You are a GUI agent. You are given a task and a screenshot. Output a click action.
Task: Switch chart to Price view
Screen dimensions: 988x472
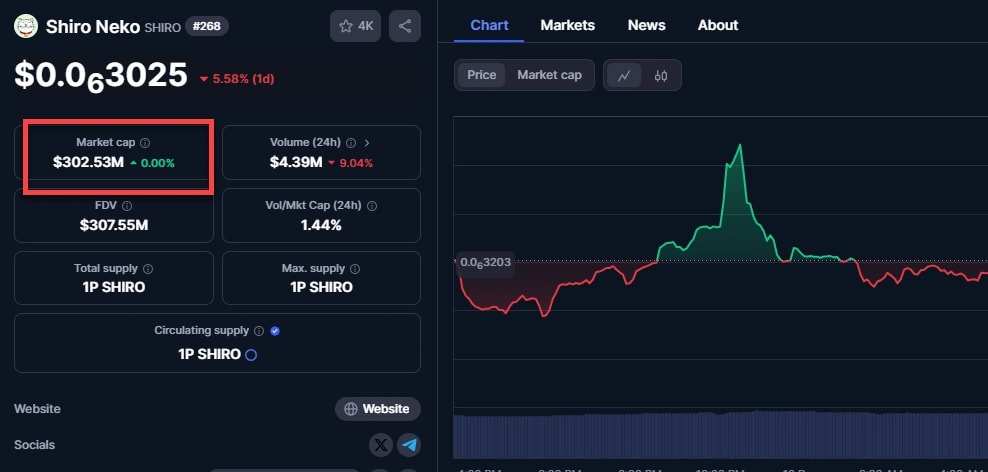481,75
